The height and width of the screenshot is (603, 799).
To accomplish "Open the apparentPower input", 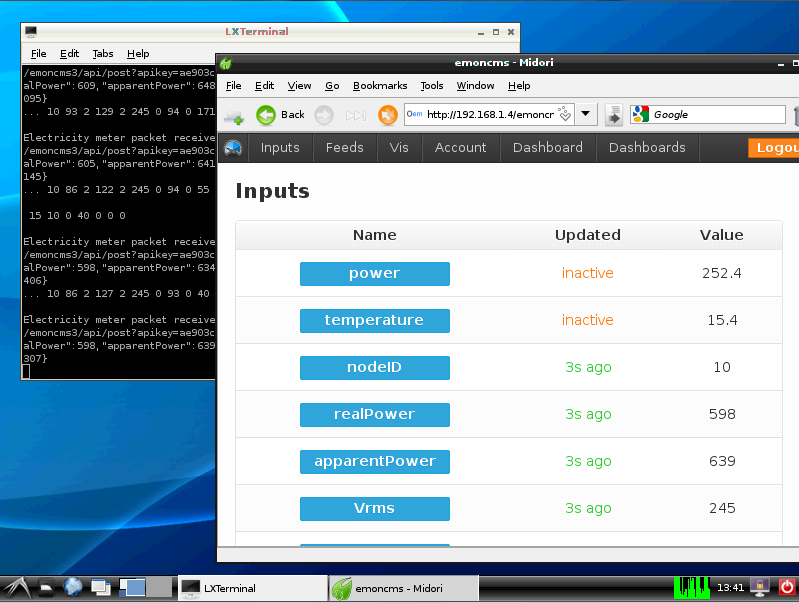I will (x=375, y=461).
